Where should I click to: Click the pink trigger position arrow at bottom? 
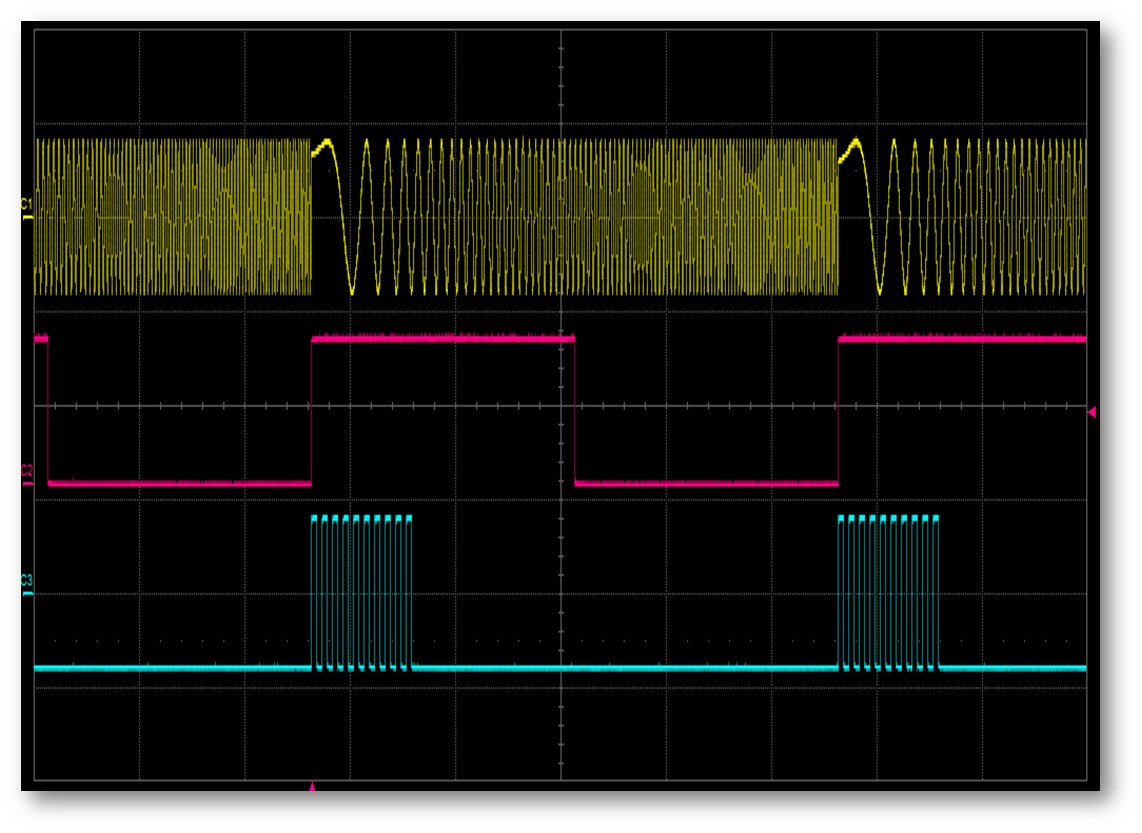(312, 788)
